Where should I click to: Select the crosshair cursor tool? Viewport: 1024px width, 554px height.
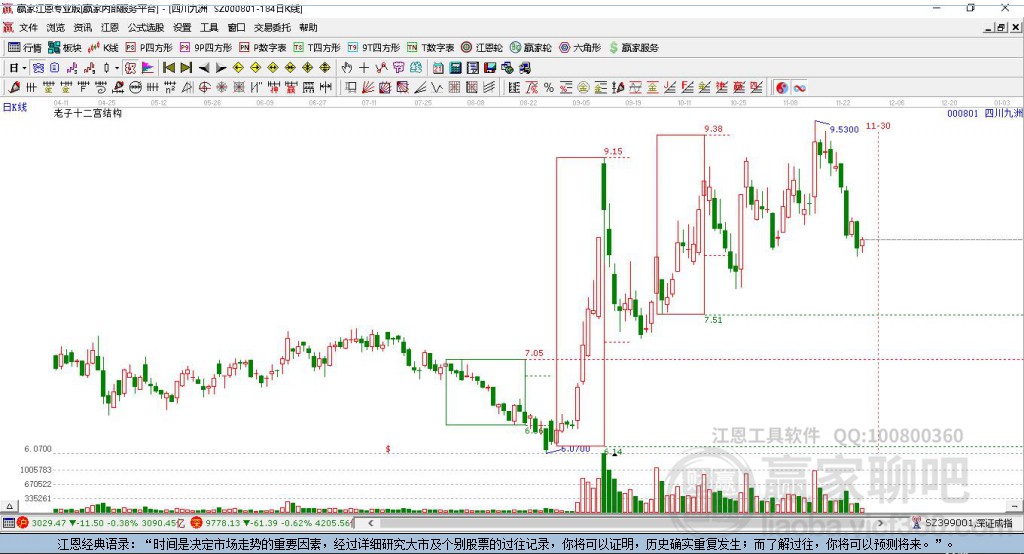pyautogui.click(x=364, y=68)
